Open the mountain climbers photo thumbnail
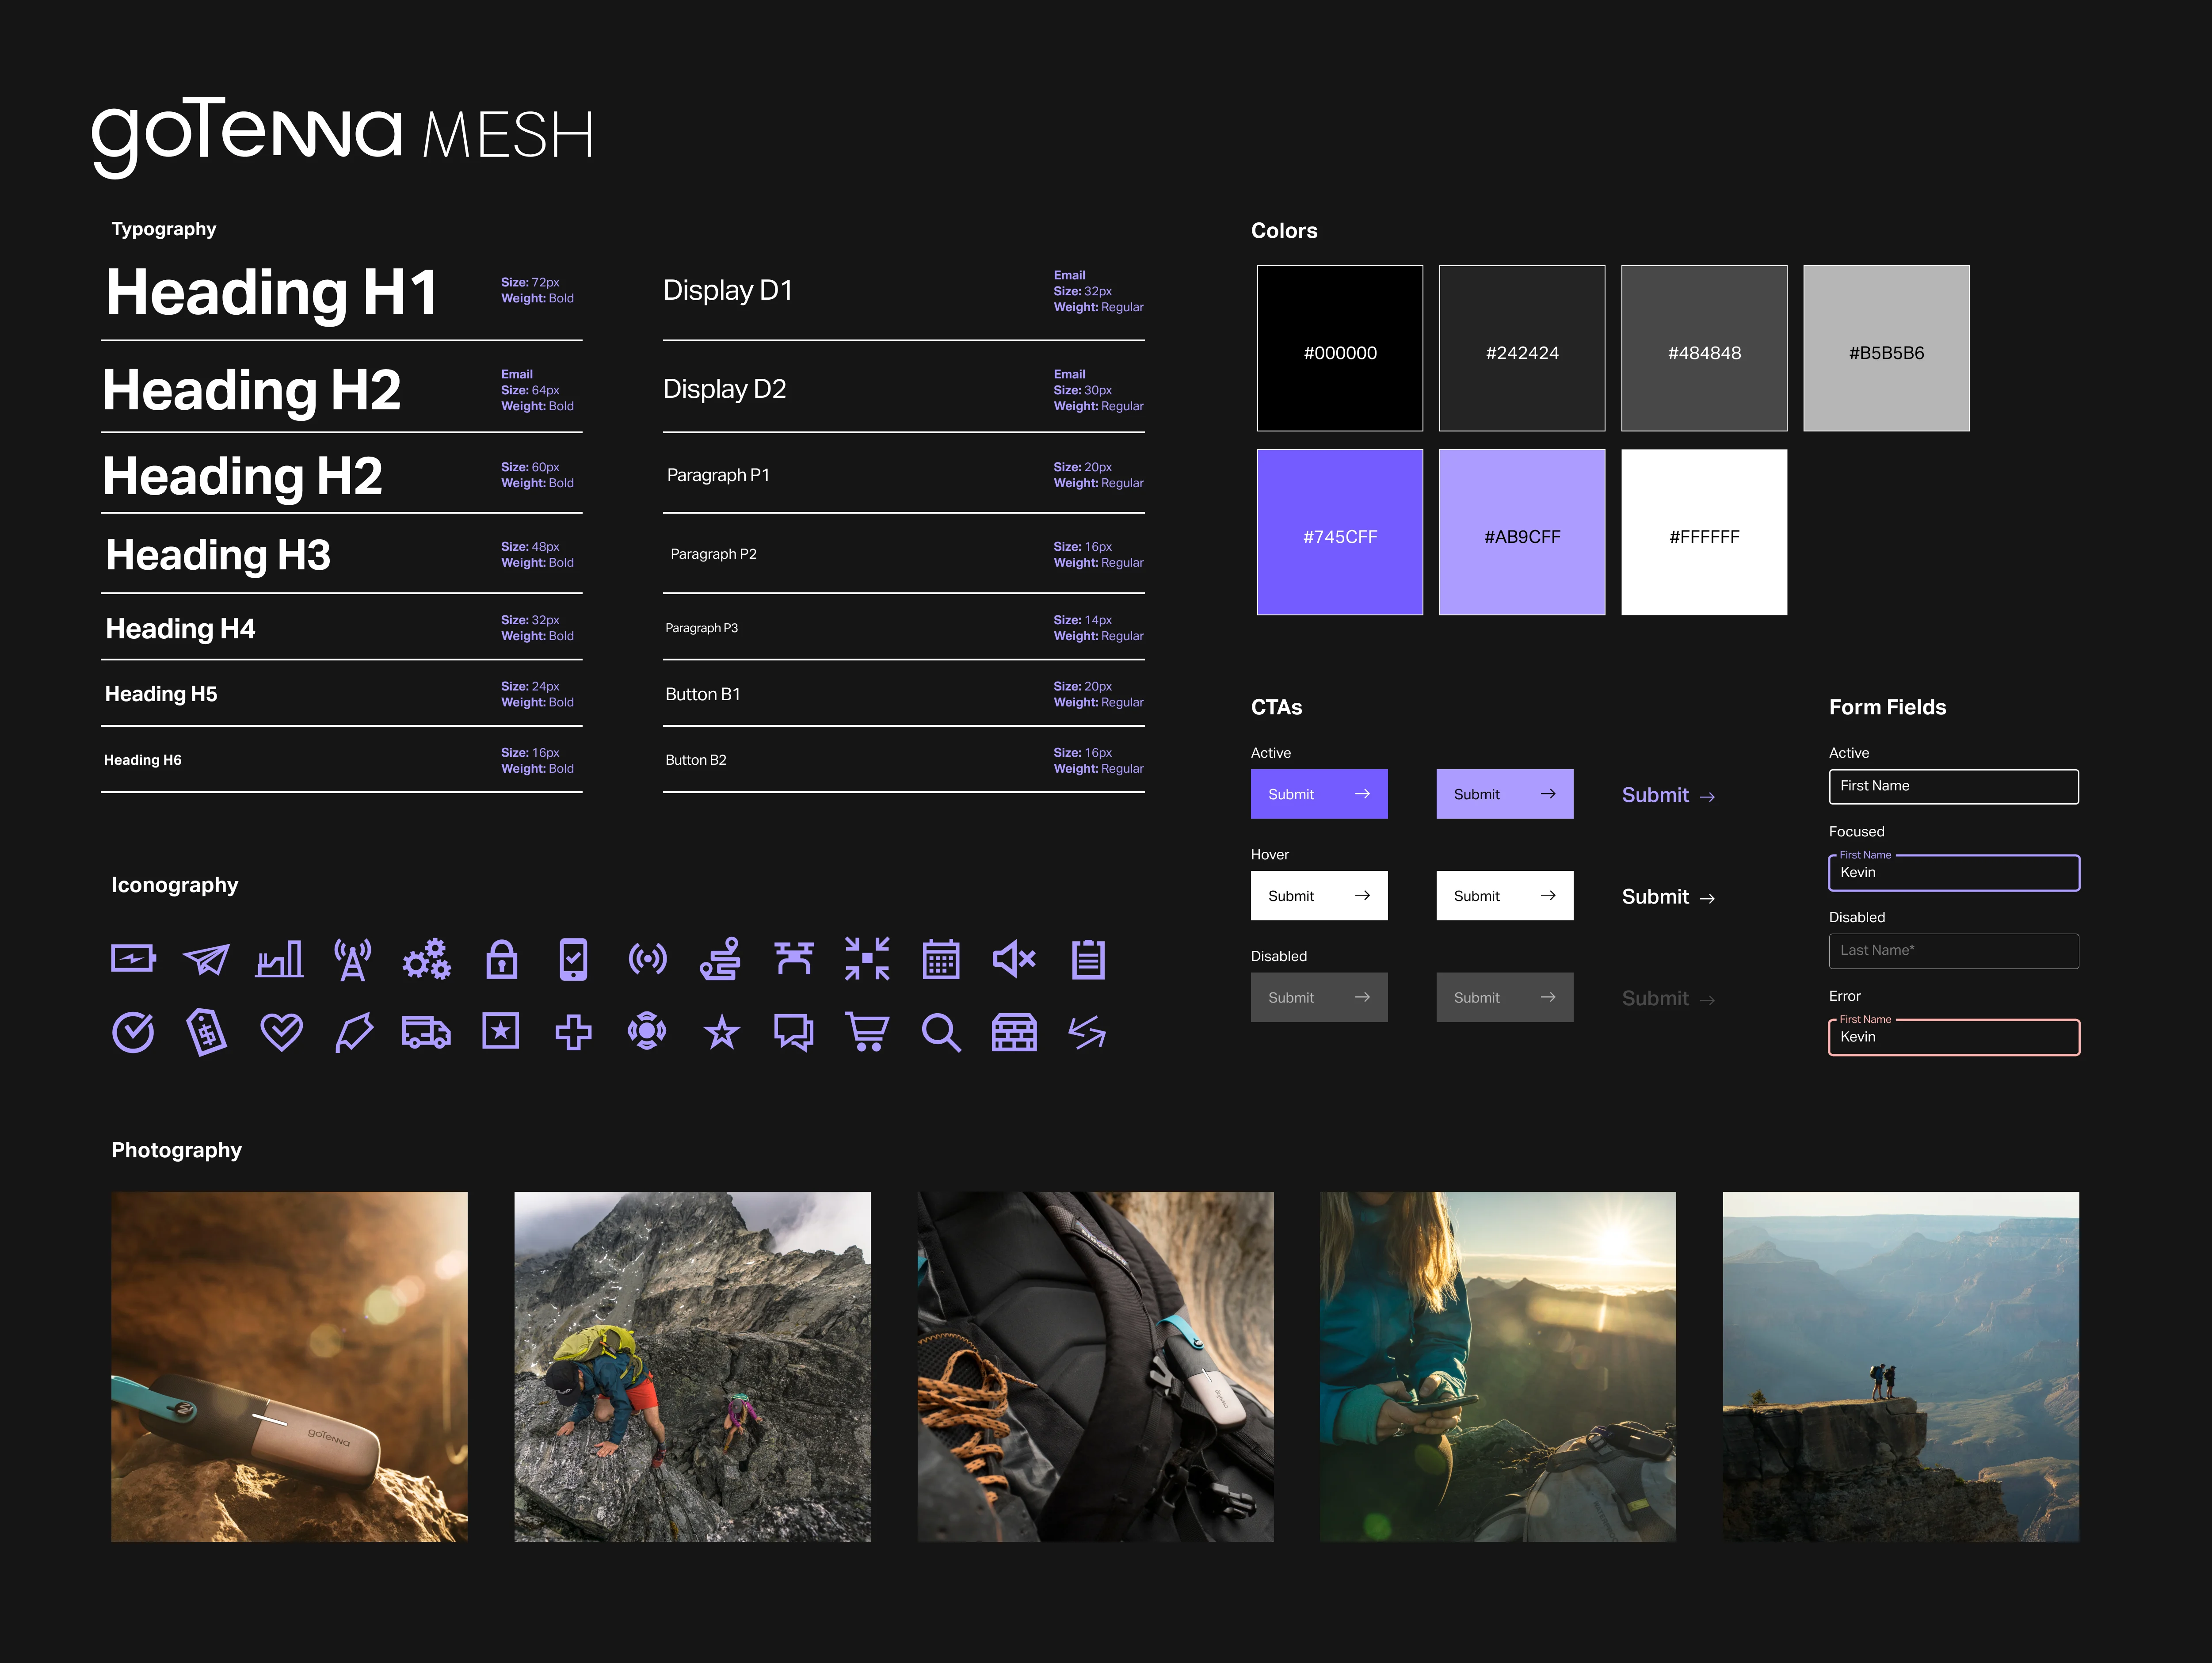This screenshot has width=2212, height=1663. [x=692, y=1366]
